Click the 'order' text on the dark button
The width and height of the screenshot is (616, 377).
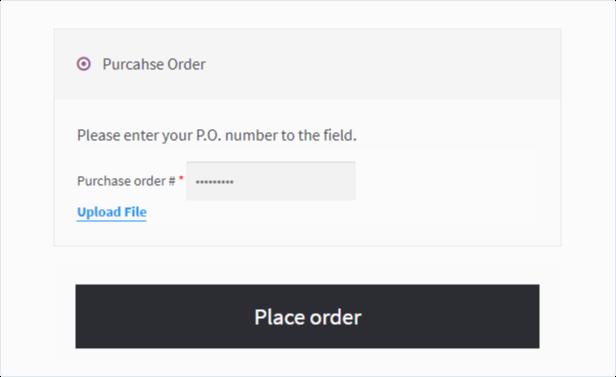coord(336,317)
